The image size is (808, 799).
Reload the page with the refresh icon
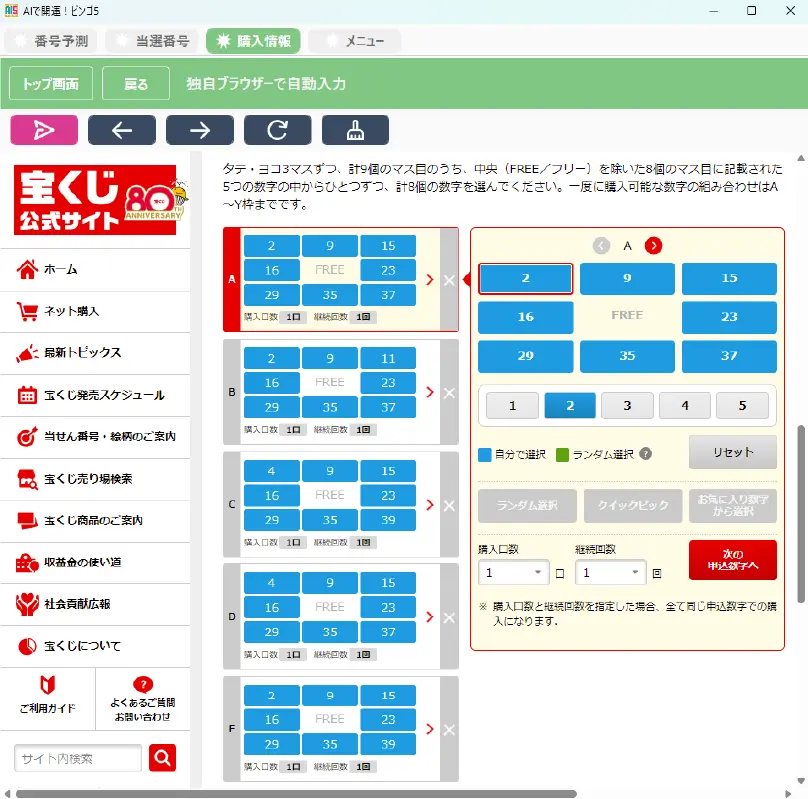point(277,129)
